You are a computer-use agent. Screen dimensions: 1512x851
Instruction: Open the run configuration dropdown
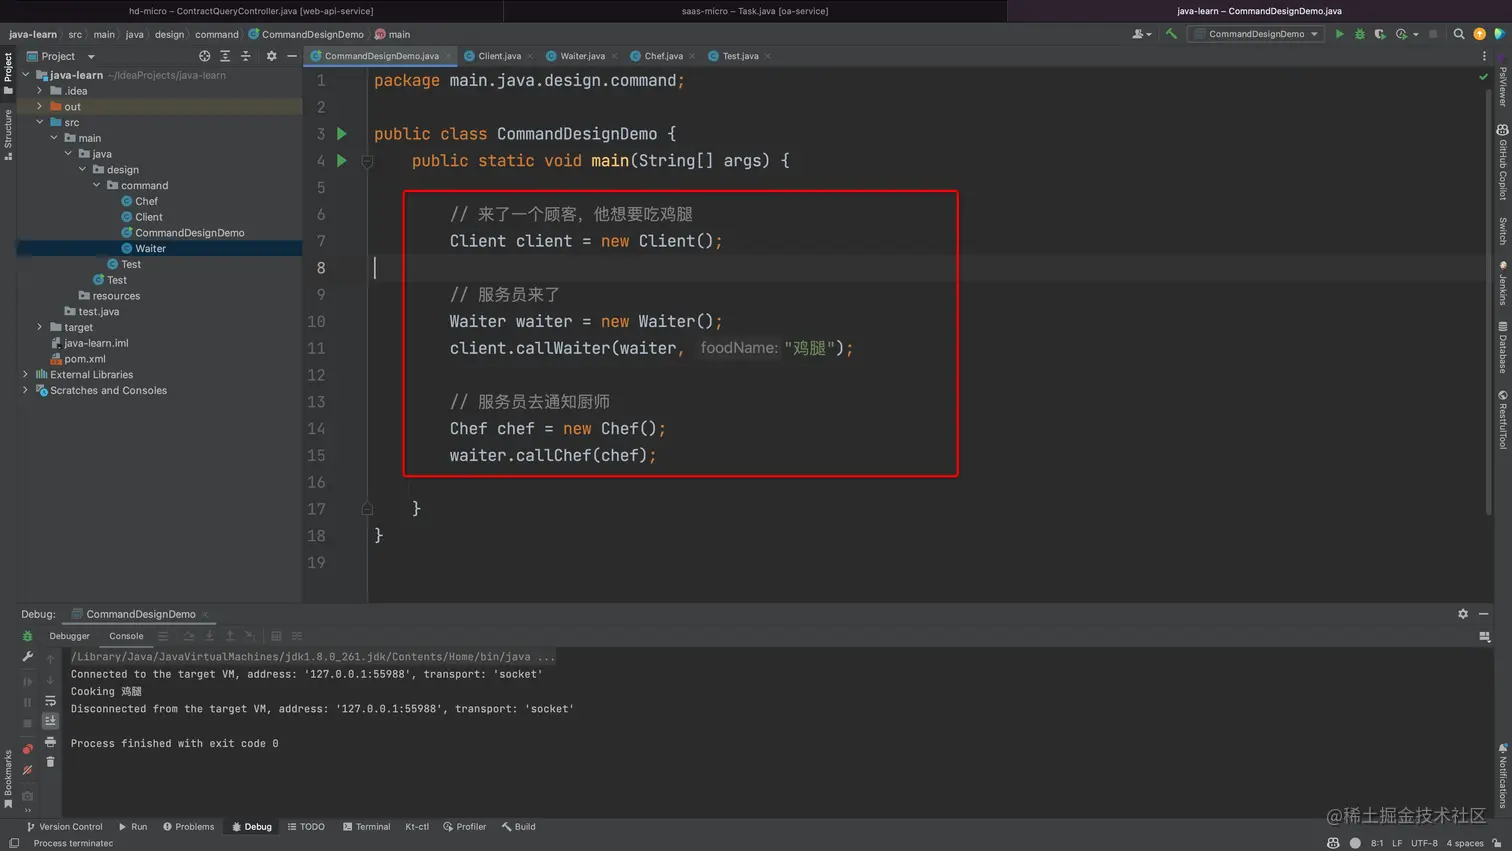[1258, 34]
